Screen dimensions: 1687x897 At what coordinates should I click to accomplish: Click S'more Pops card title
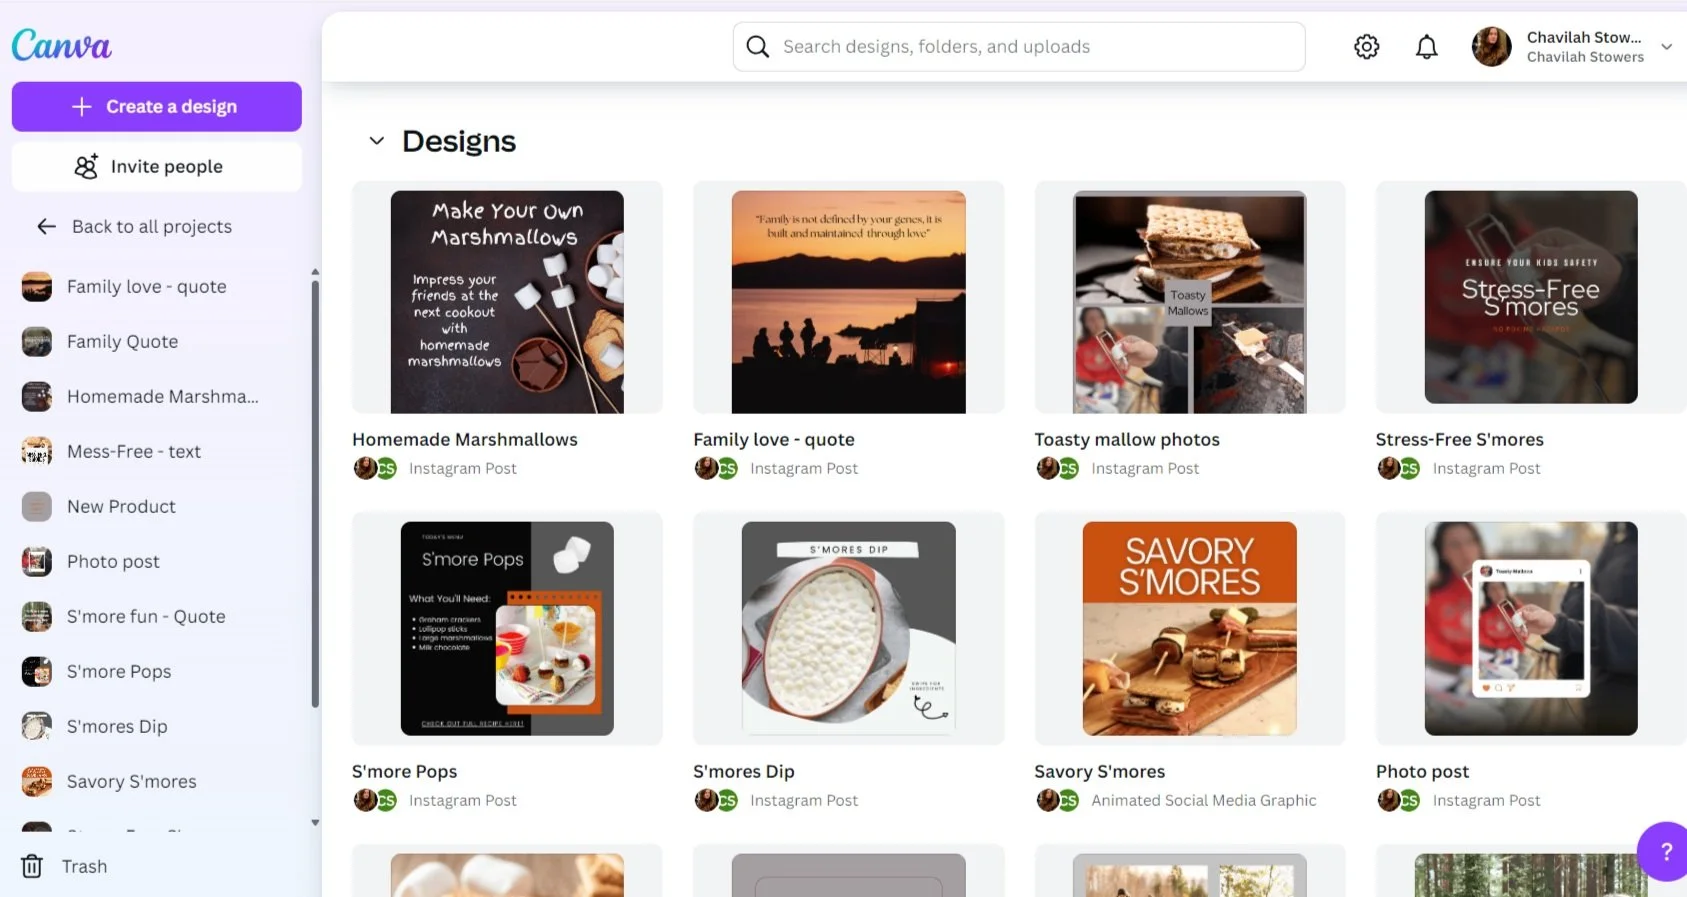pyautogui.click(x=404, y=771)
